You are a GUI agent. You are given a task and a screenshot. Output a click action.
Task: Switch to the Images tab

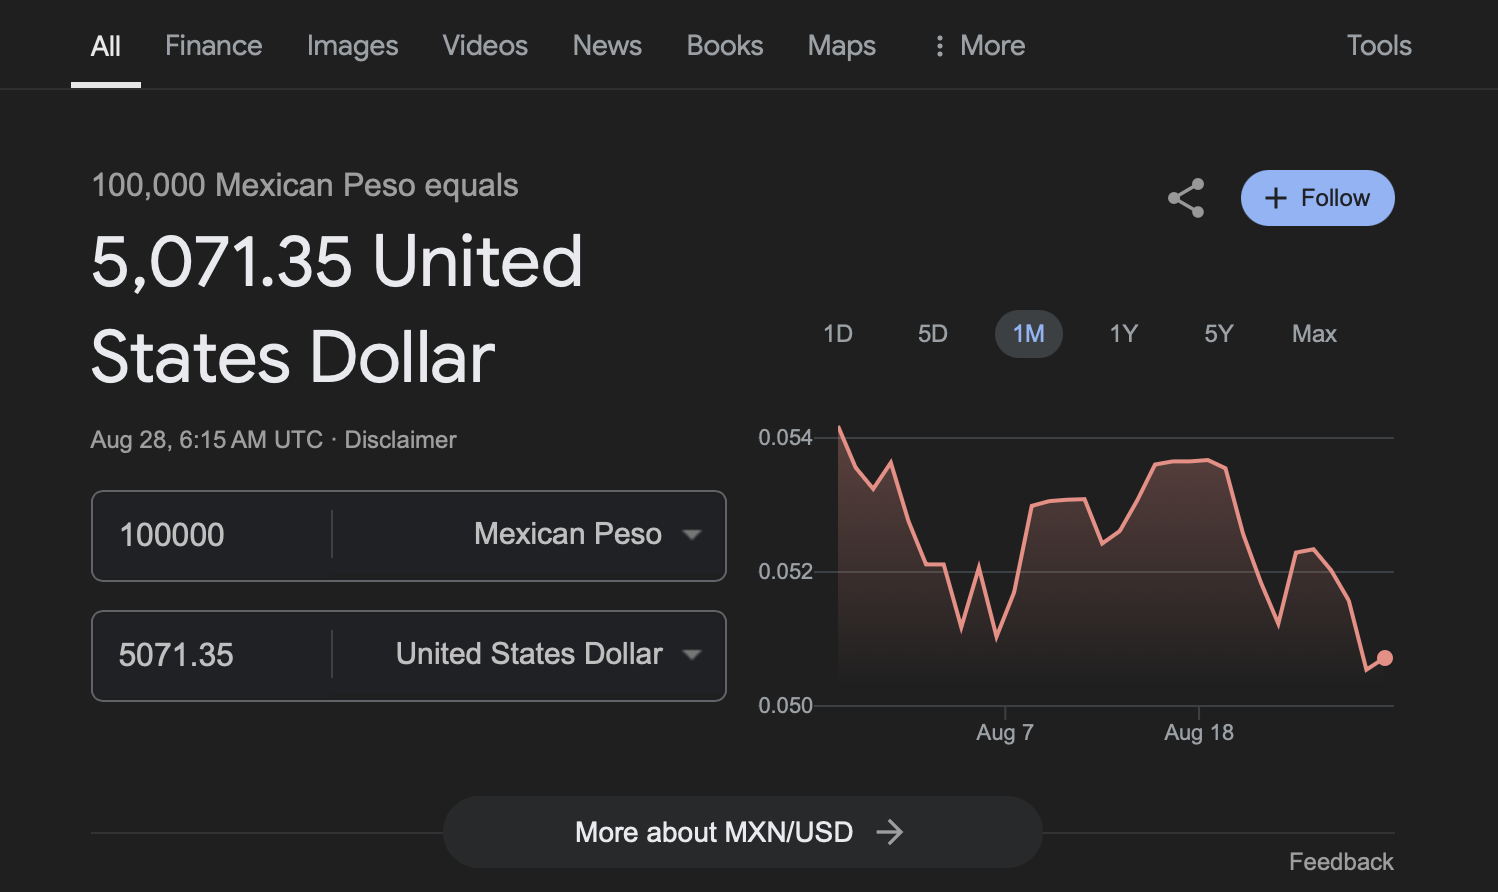click(352, 46)
